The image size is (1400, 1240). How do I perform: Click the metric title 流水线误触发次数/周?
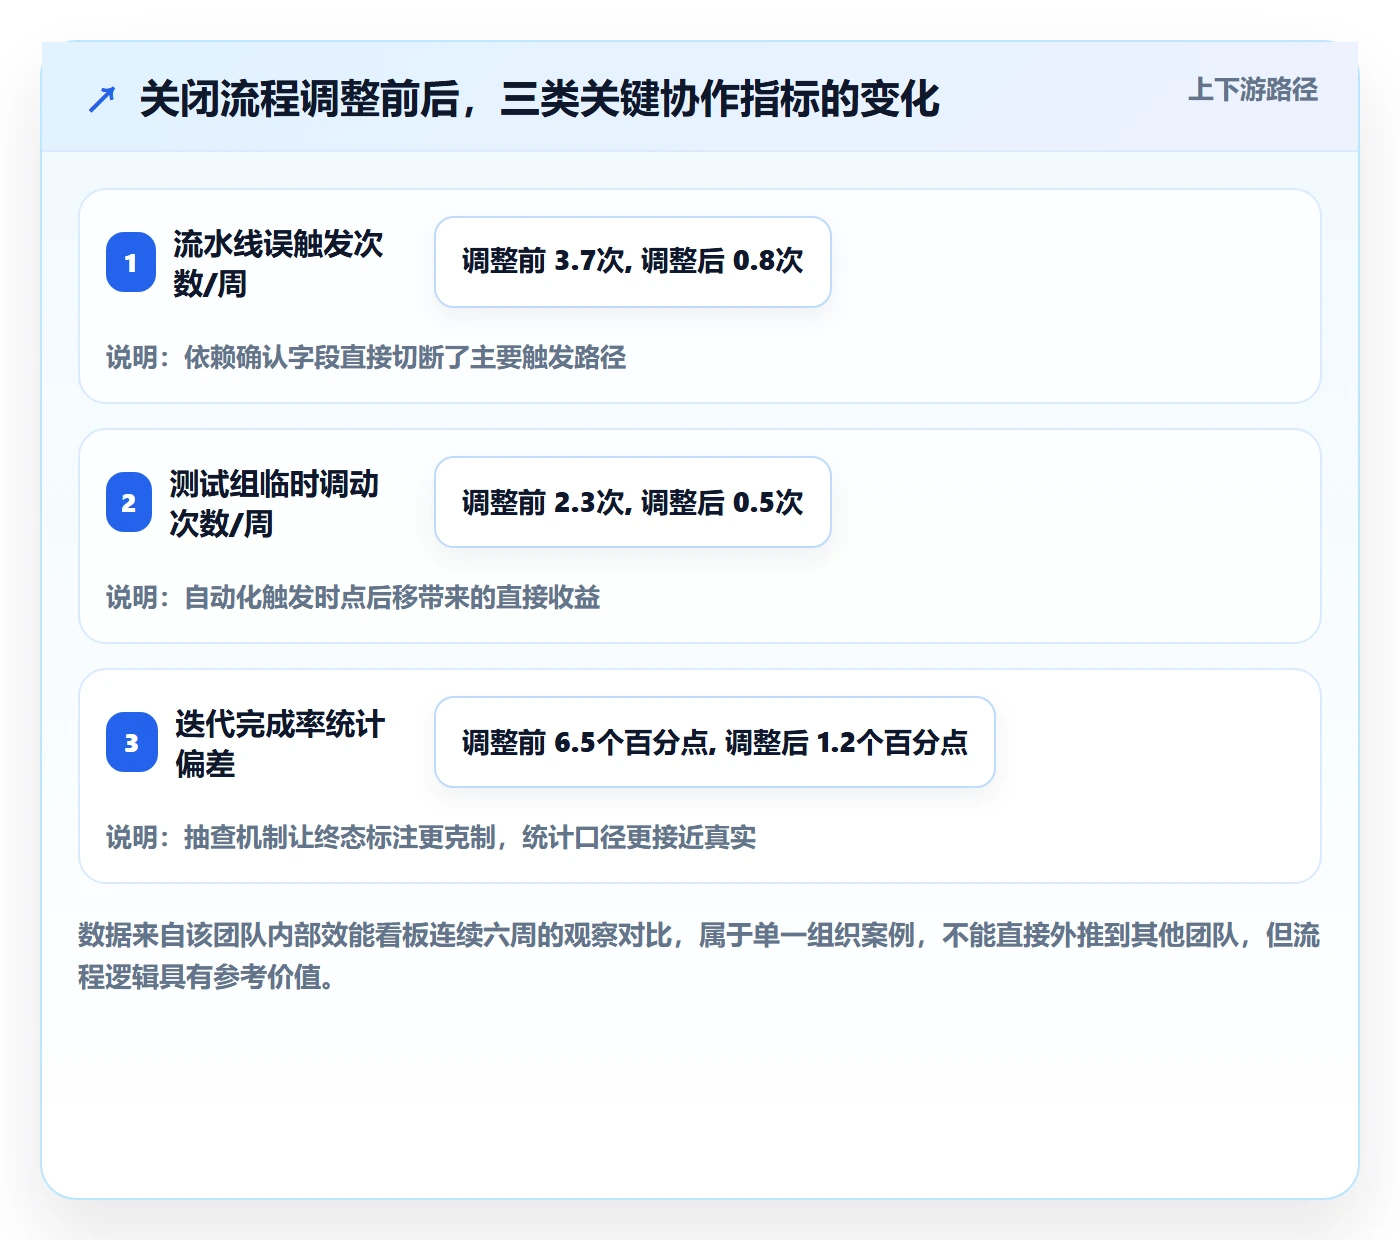click(278, 263)
